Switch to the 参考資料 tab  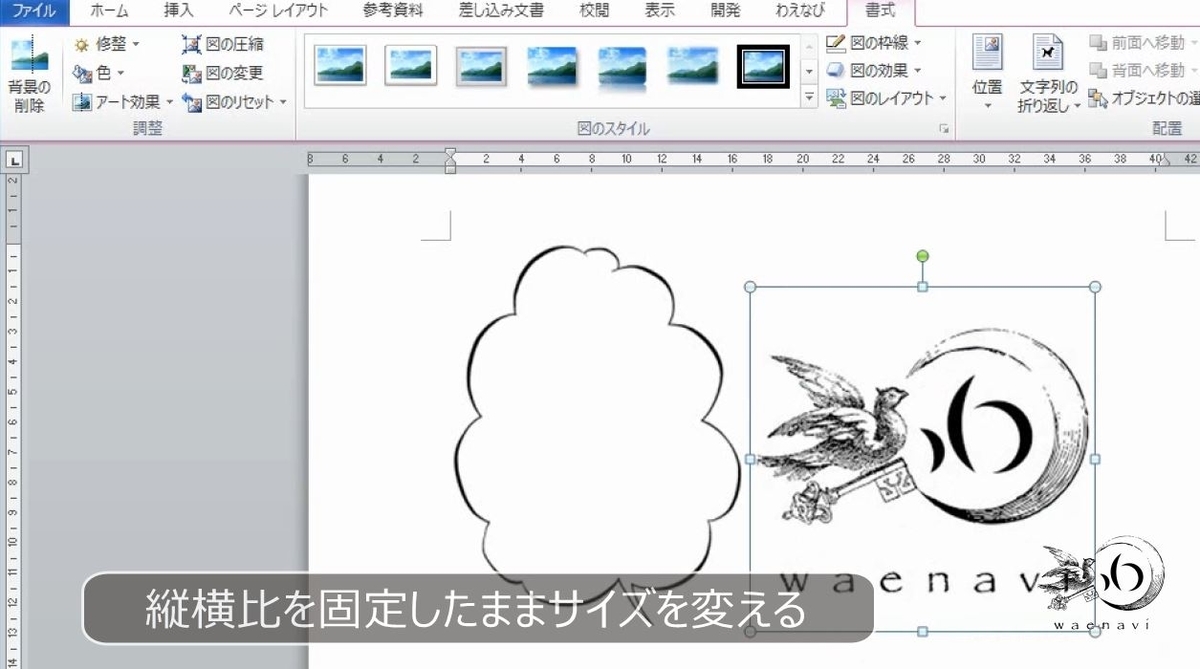(393, 12)
